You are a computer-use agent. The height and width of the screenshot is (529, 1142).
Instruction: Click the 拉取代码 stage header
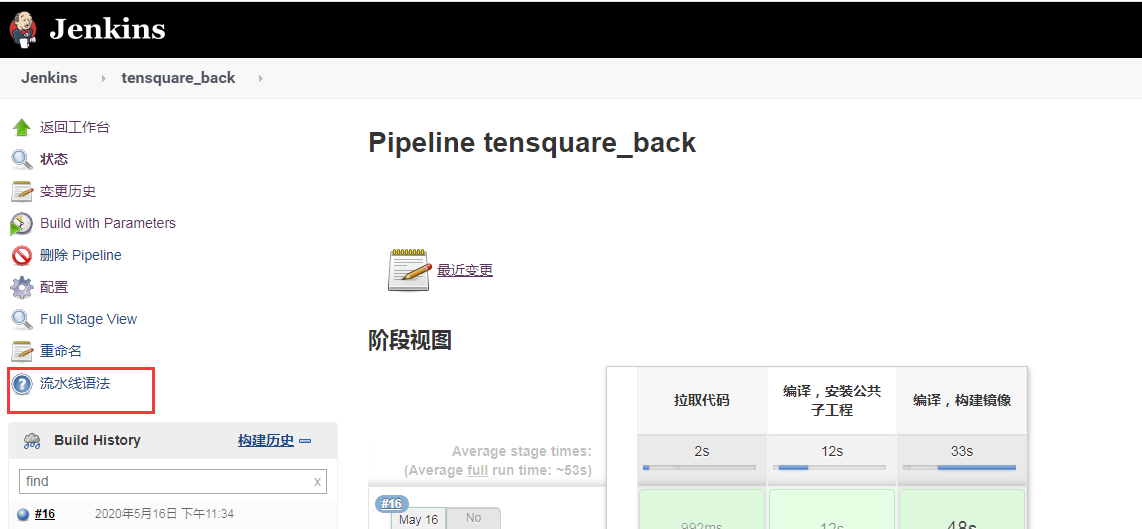point(701,400)
